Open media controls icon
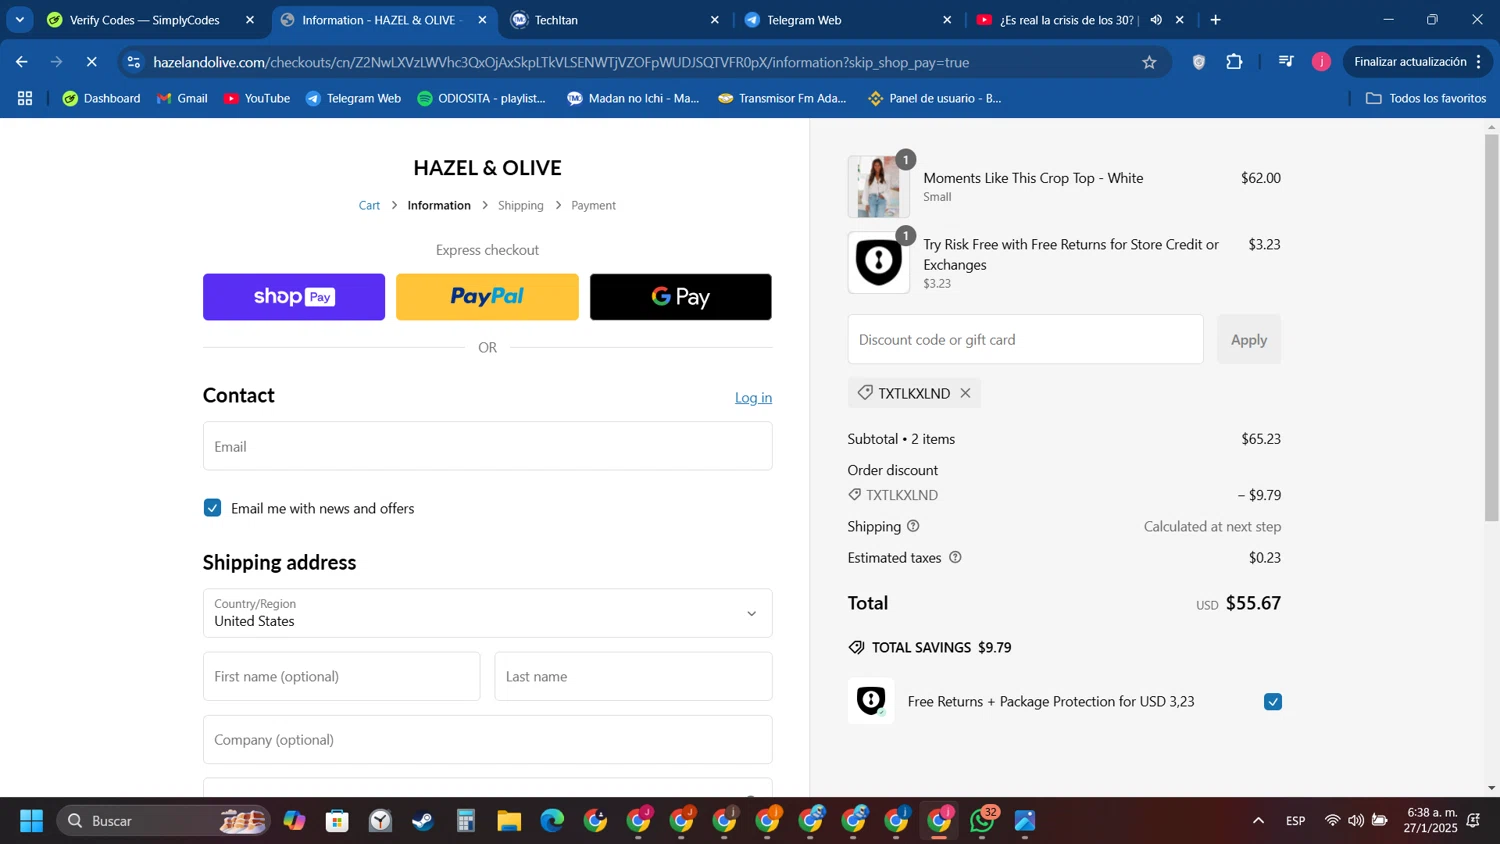 point(1286,62)
